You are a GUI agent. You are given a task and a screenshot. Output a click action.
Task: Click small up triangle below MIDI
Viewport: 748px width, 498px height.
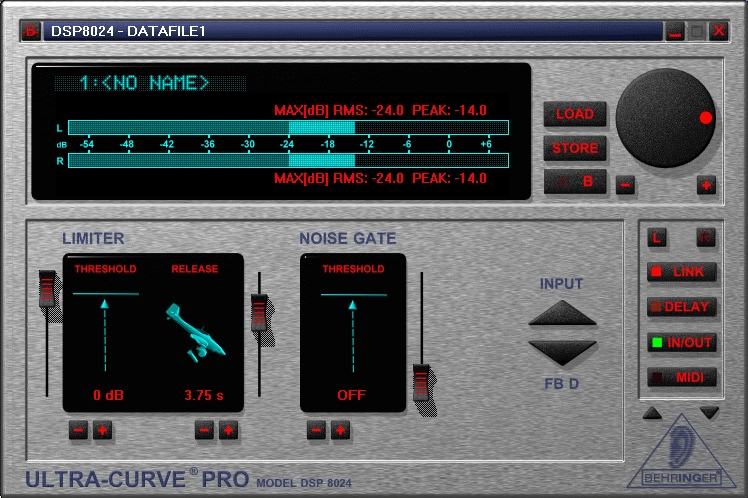[652, 413]
